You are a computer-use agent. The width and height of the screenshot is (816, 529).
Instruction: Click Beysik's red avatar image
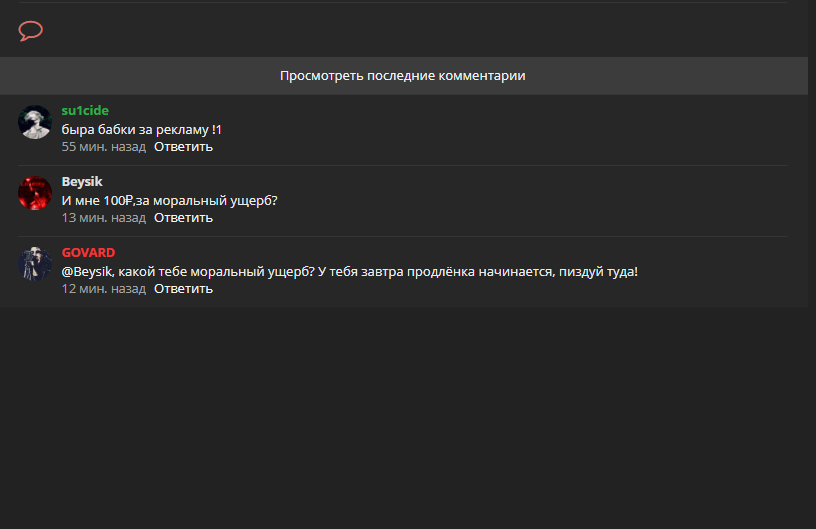tap(35, 193)
